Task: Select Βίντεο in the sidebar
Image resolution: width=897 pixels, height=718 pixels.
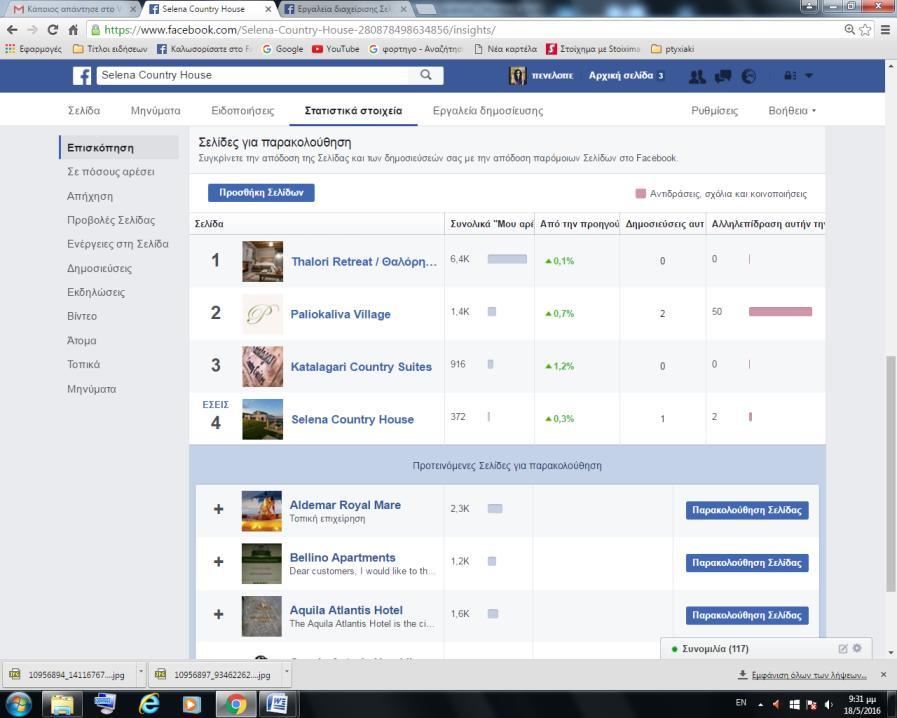Action: click(x=82, y=316)
